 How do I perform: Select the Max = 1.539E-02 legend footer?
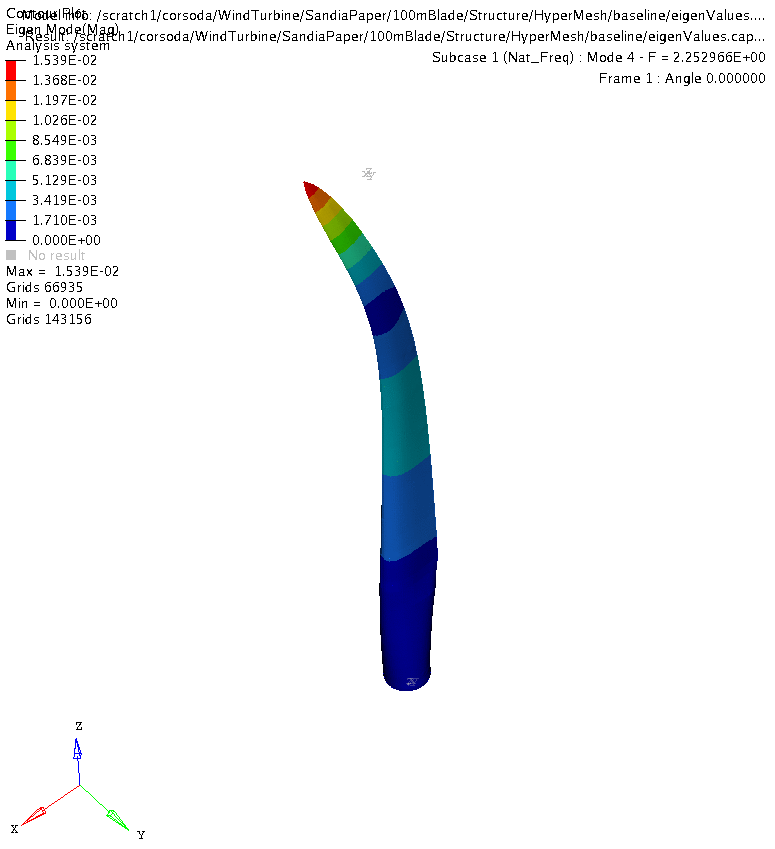62,271
